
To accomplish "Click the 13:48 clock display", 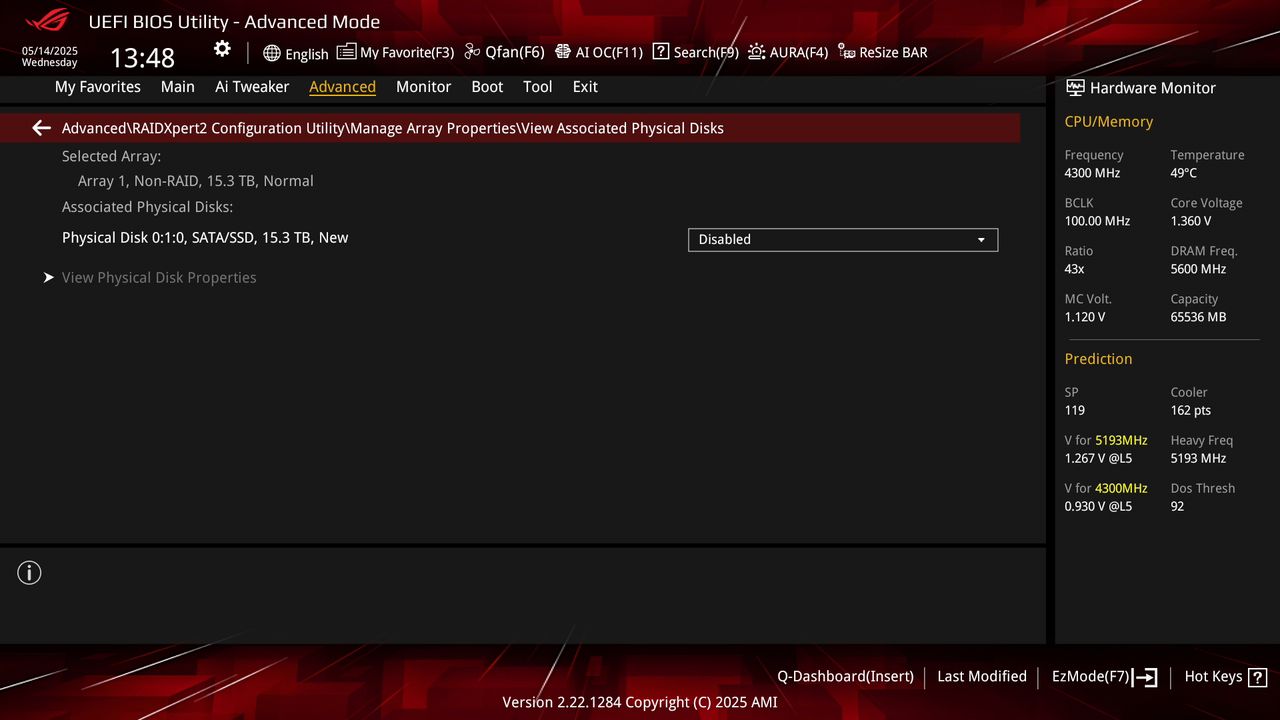I will [x=142, y=57].
